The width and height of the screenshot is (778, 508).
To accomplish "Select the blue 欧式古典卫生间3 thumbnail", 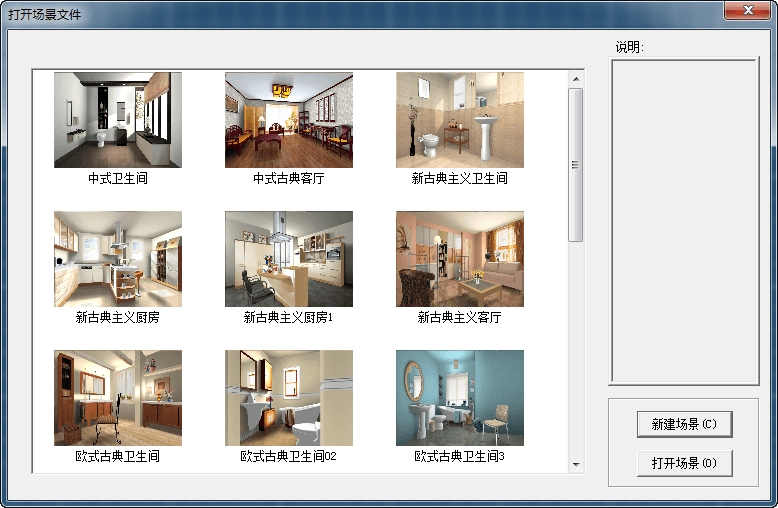I will pos(460,397).
